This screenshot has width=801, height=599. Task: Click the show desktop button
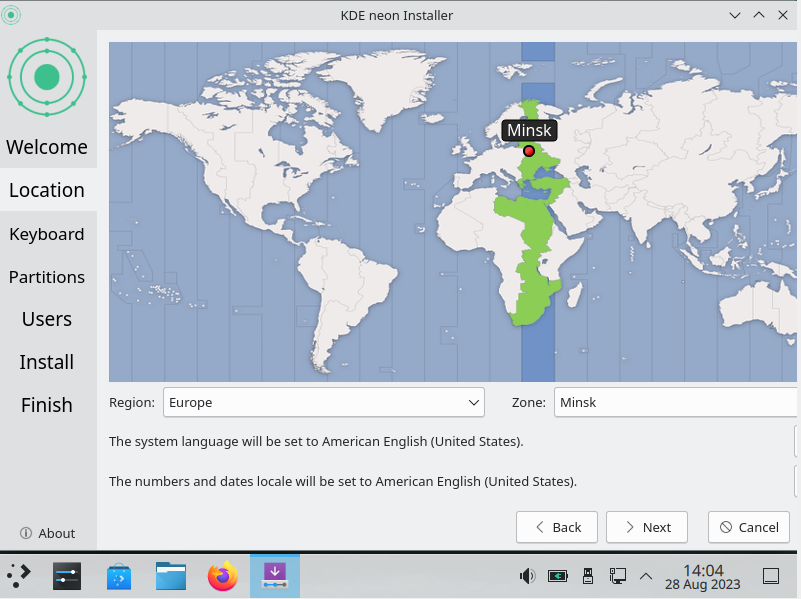click(x=771, y=577)
